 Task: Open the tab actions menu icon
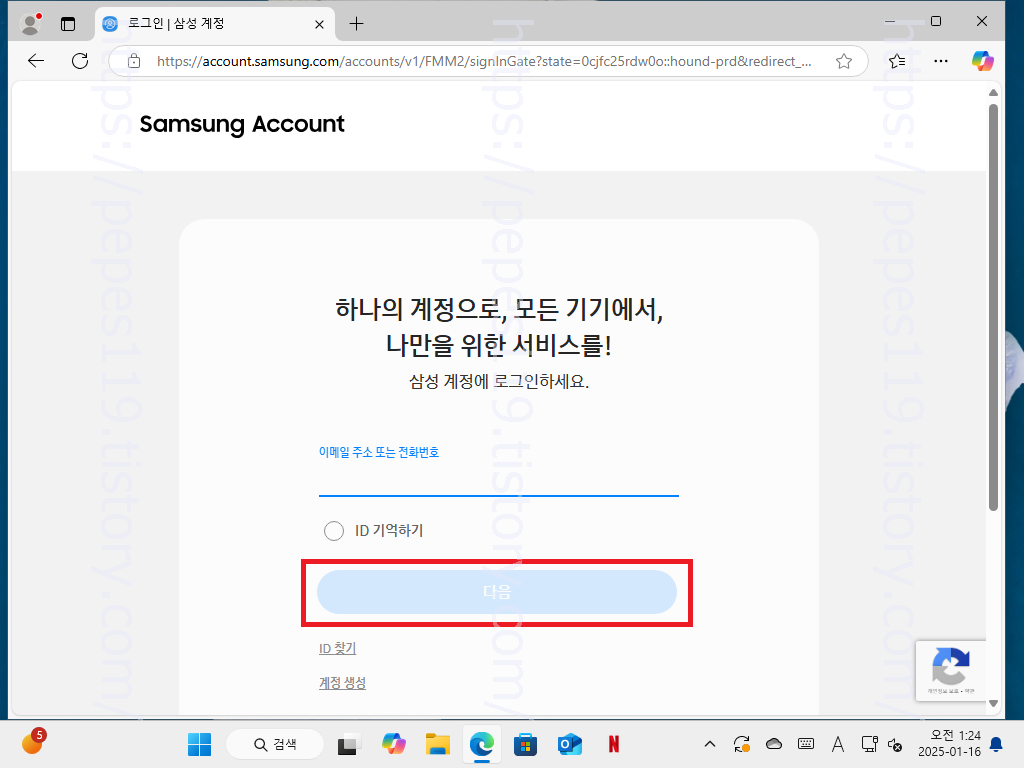(68, 24)
